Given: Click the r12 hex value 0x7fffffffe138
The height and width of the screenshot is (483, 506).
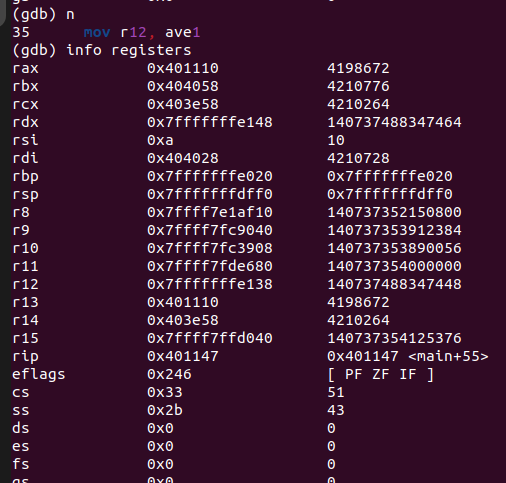Looking at the screenshot, I should click(210, 284).
